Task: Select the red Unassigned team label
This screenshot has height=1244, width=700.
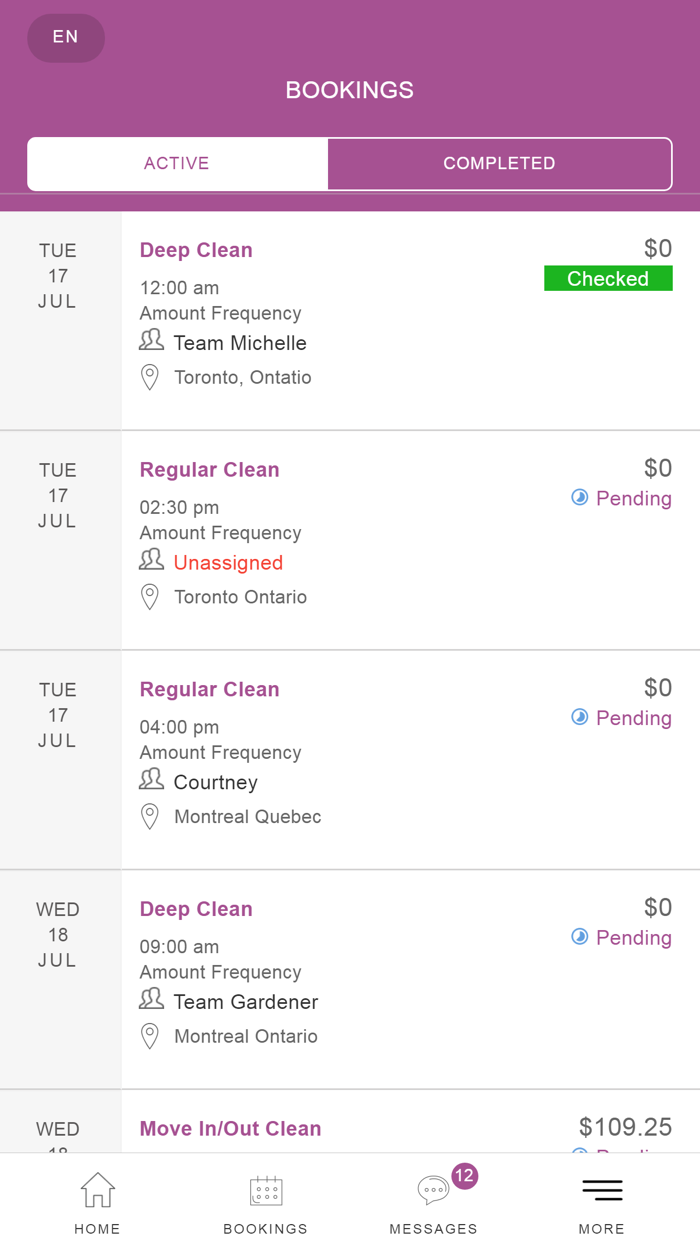Action: pos(228,563)
